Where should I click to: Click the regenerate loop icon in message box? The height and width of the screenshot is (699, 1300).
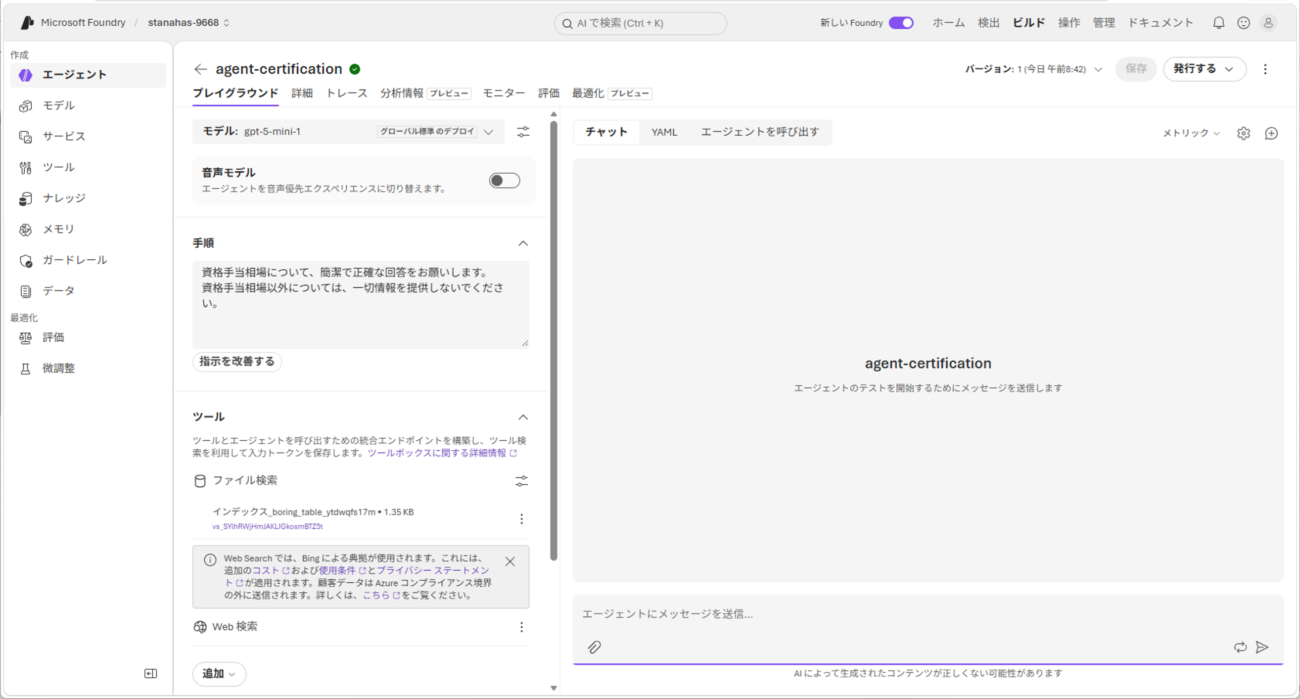point(1240,647)
